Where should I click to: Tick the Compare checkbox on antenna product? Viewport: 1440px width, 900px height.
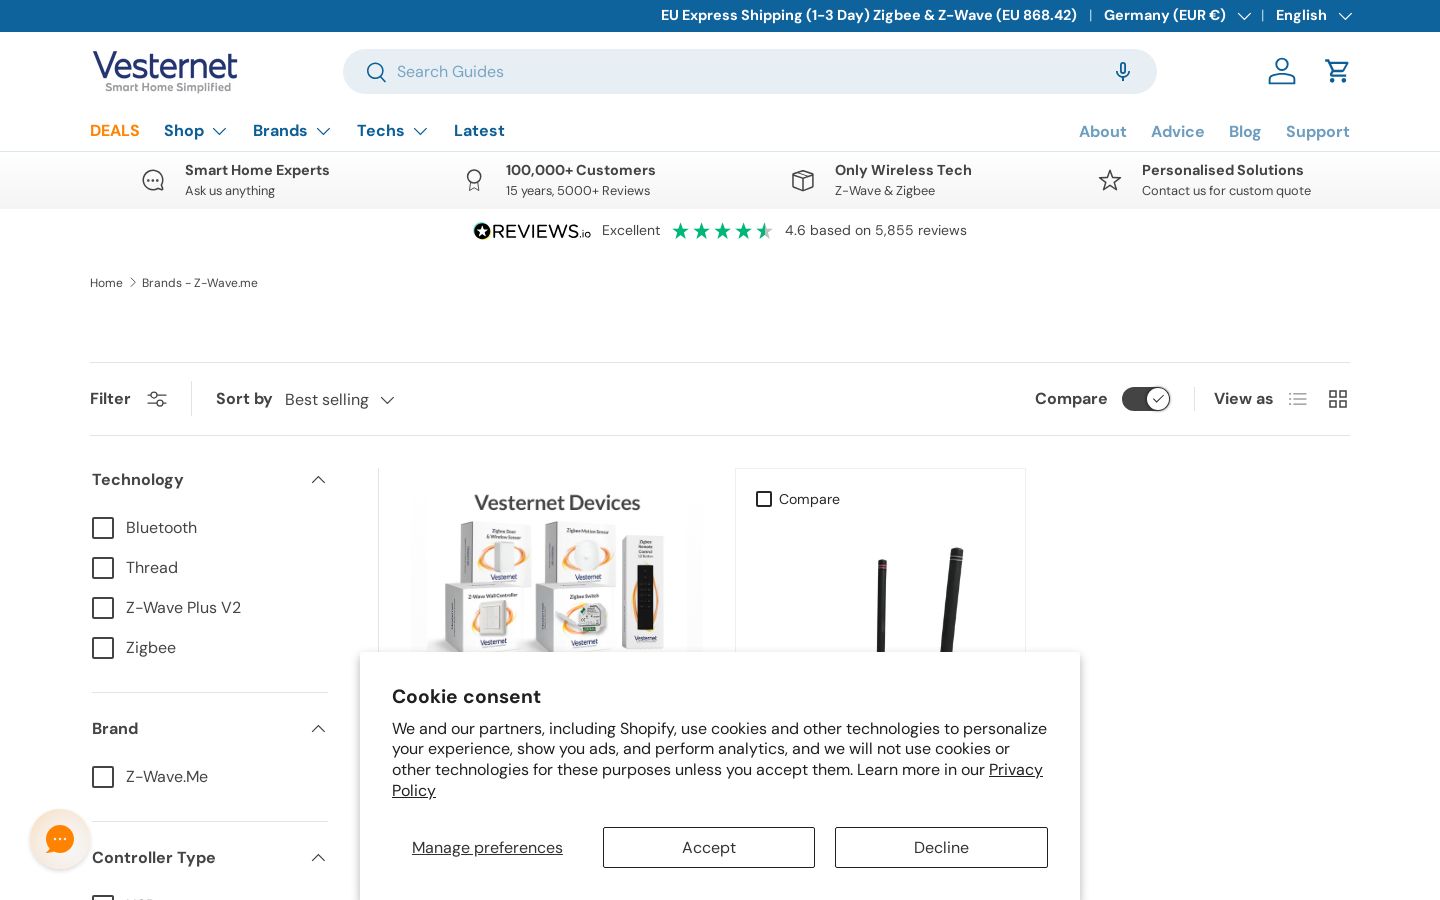pyautogui.click(x=764, y=499)
